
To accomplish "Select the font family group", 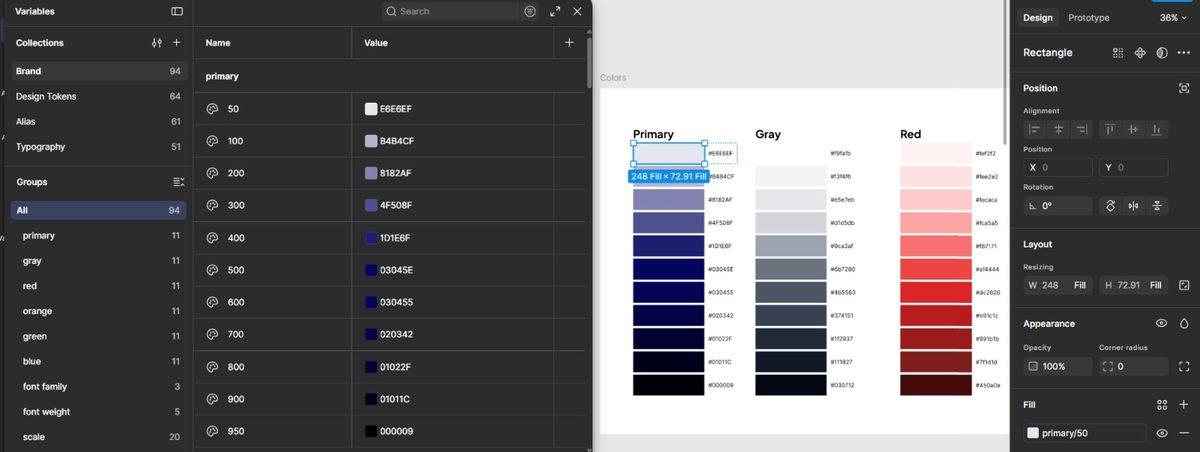I will [x=99, y=386].
